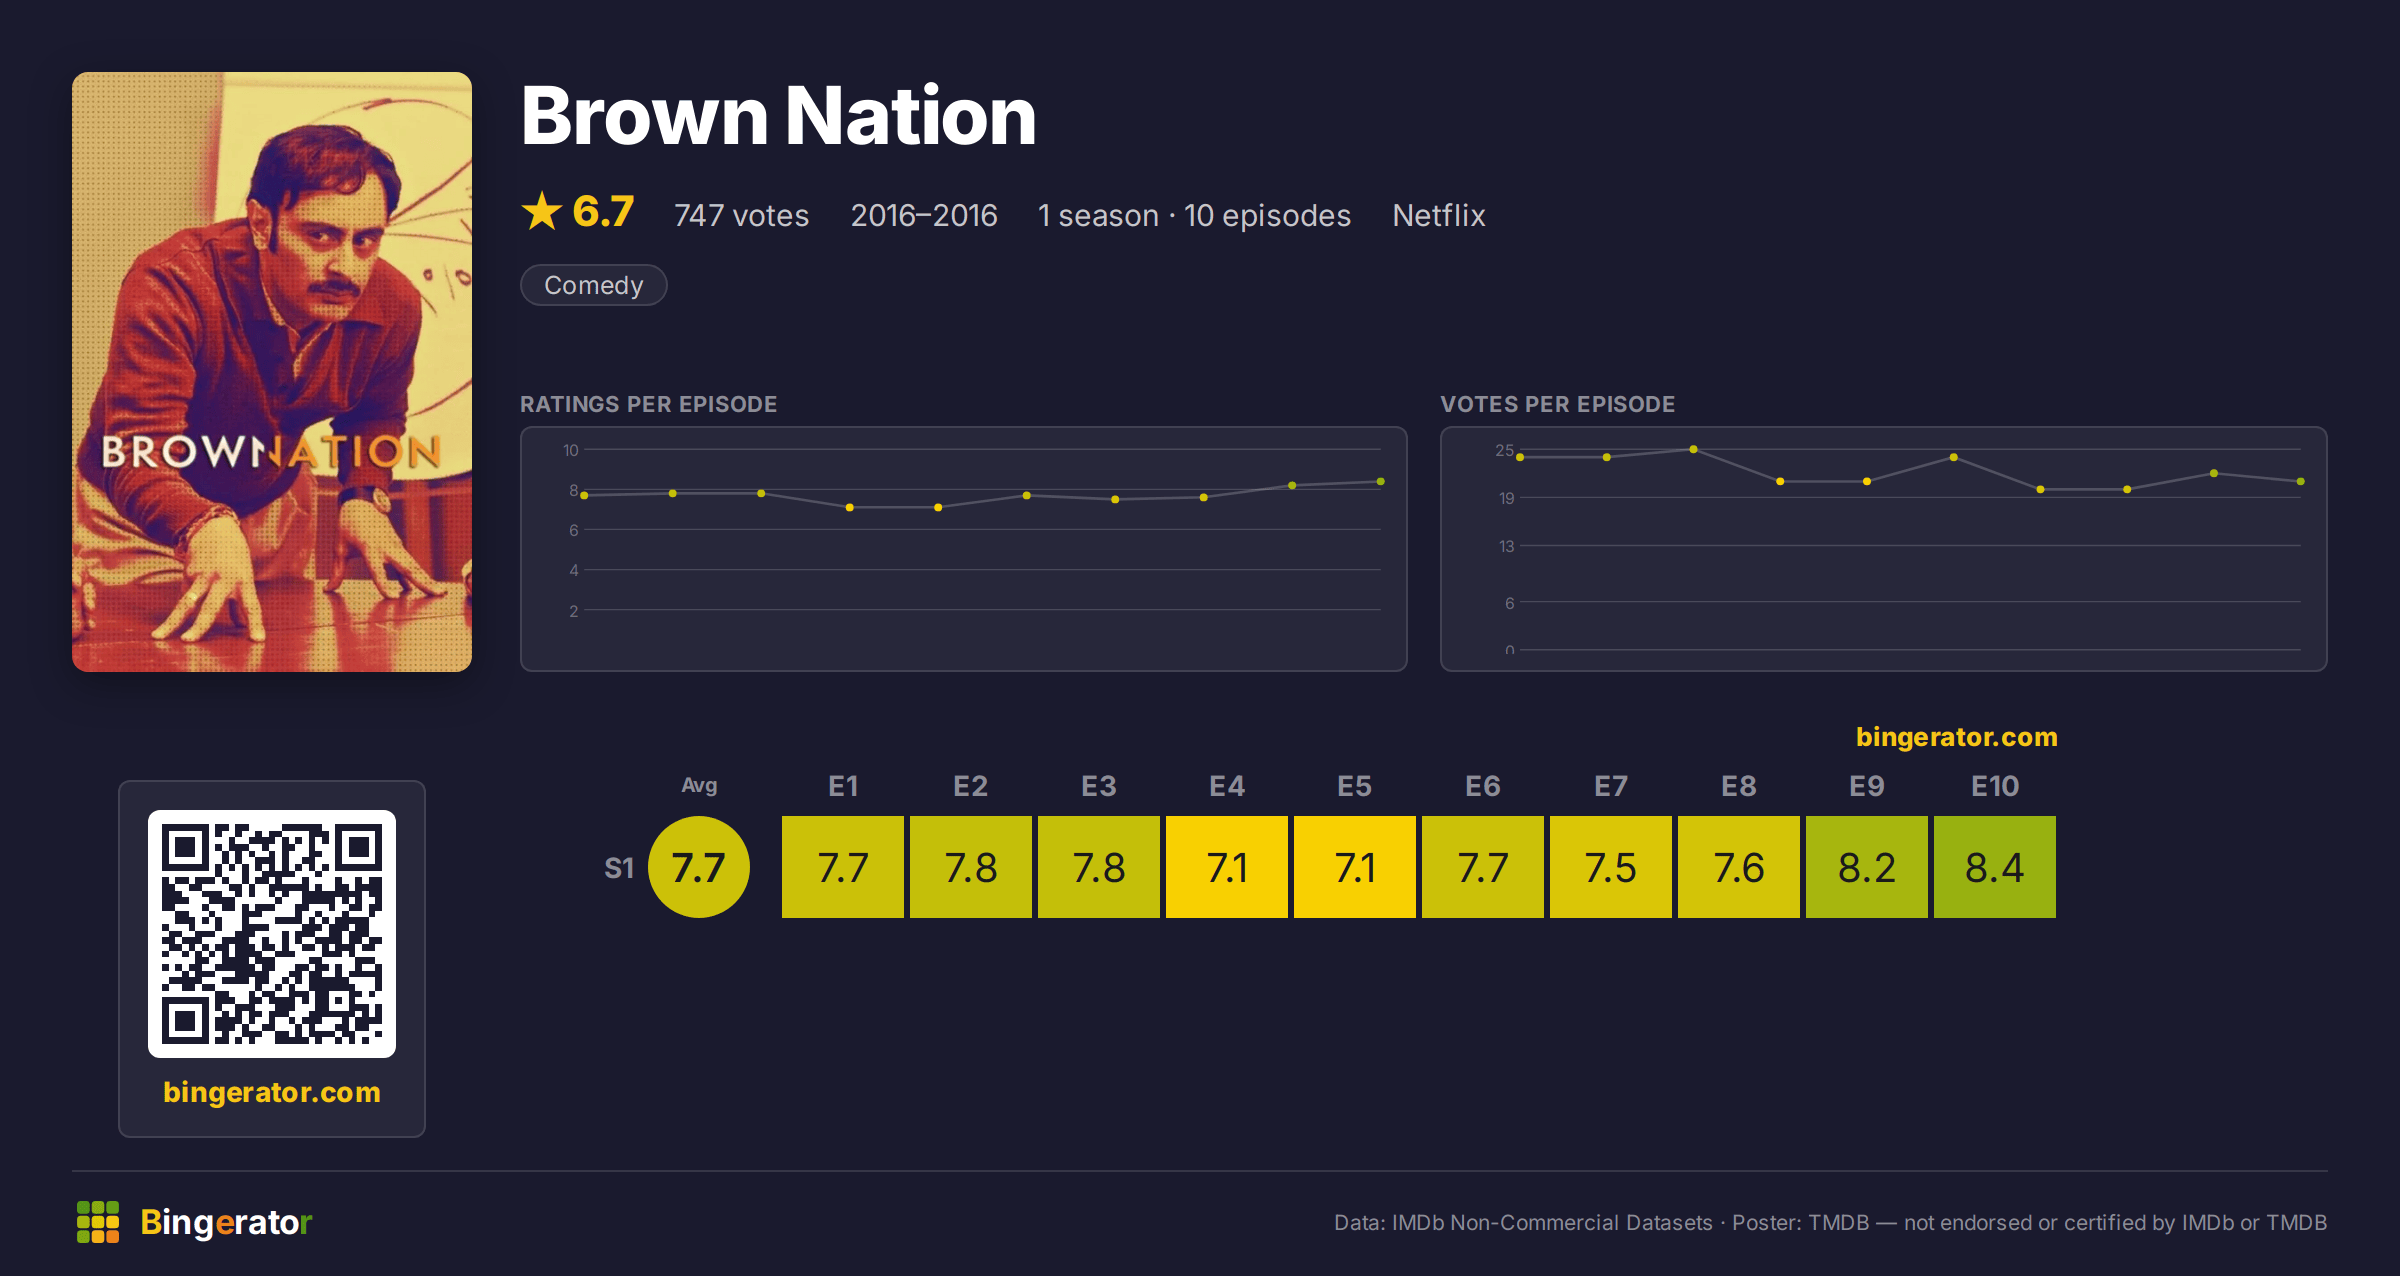Click the E7 column header
The image size is (2400, 1276).
(1611, 786)
